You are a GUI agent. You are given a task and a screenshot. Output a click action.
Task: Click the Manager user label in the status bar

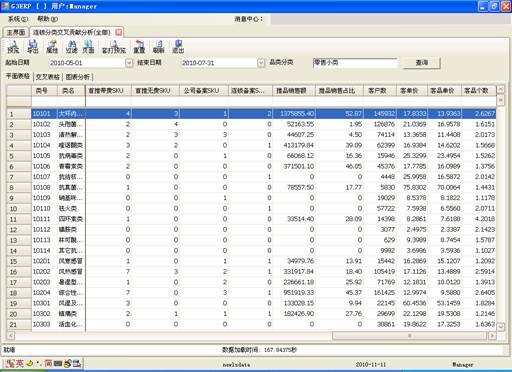pyautogui.click(x=463, y=364)
